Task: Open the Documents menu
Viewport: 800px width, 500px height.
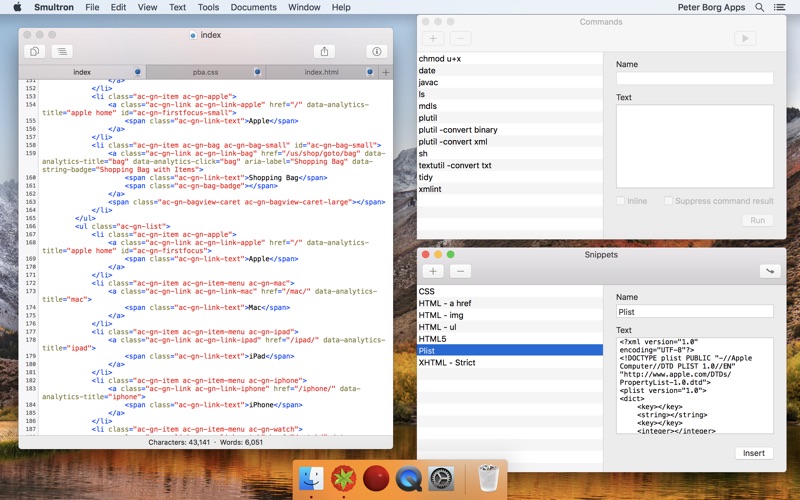Action: point(253,7)
